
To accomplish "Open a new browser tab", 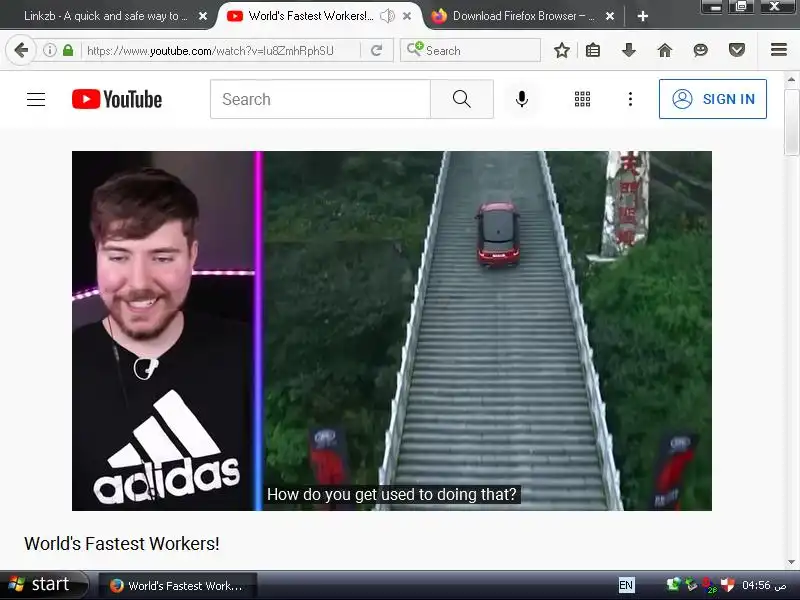I will (643, 16).
